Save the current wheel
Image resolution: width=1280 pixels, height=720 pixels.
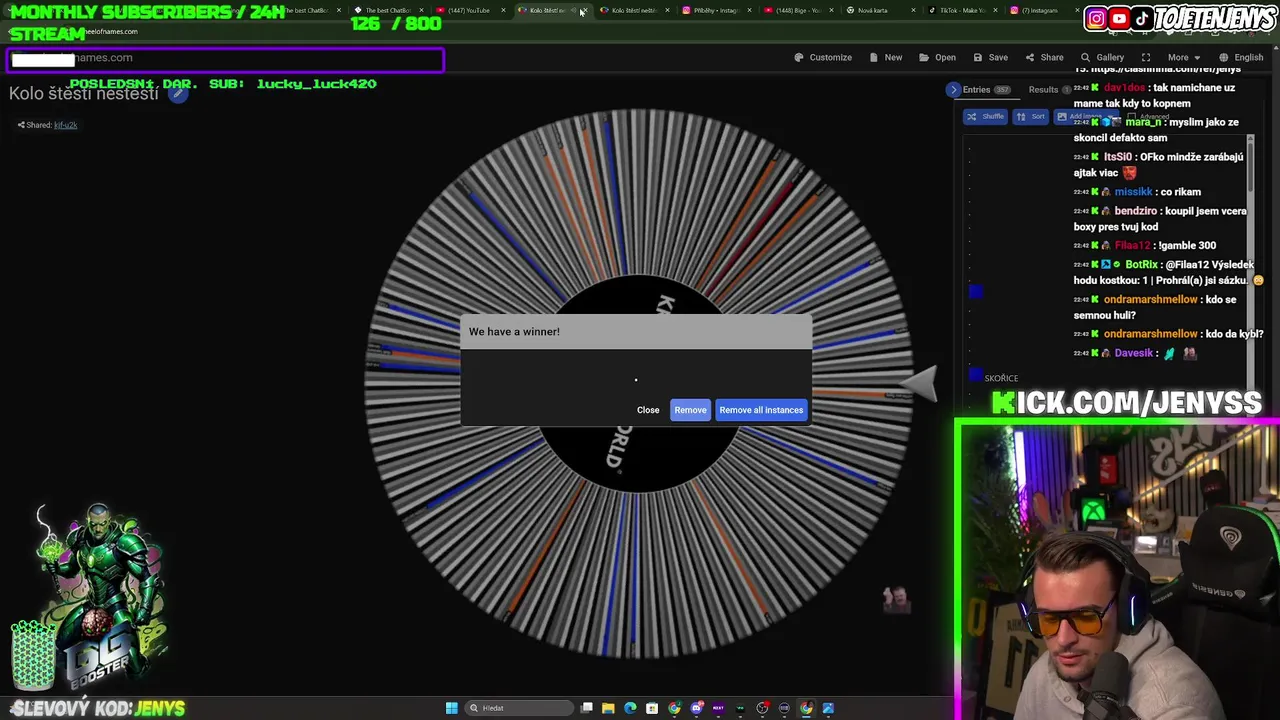coord(991,57)
